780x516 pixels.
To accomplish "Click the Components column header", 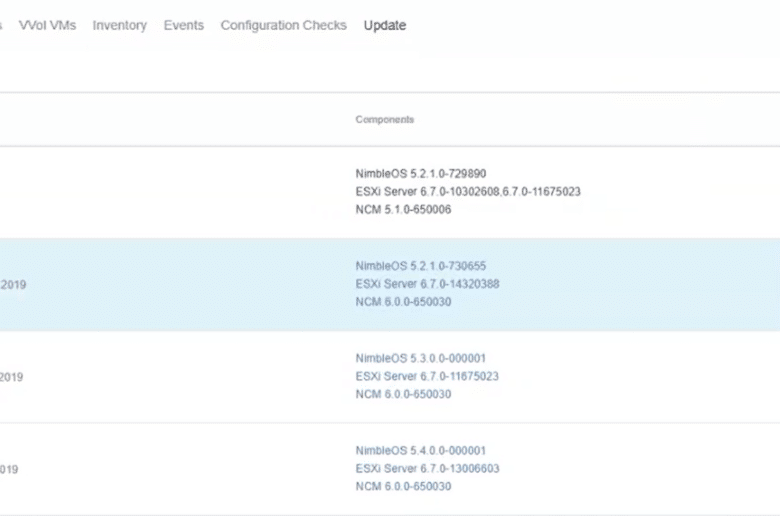I will pos(385,119).
